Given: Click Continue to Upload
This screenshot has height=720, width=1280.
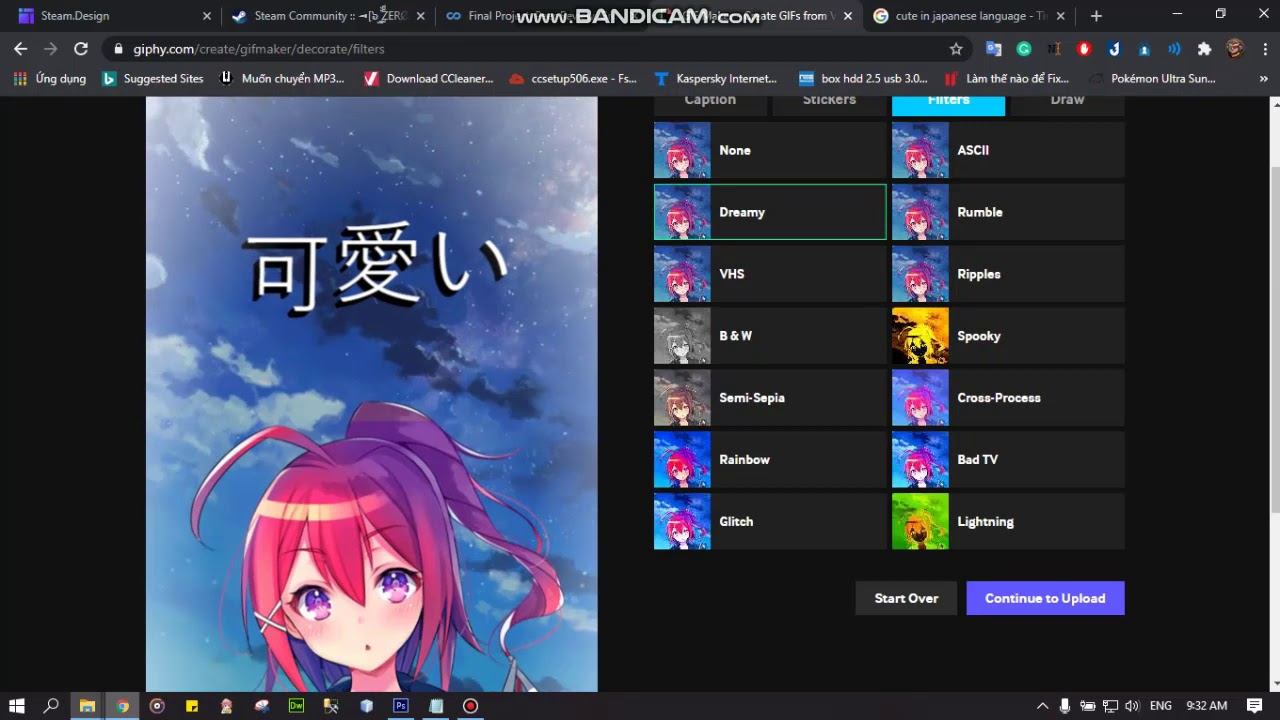Looking at the screenshot, I should pos(1045,598).
